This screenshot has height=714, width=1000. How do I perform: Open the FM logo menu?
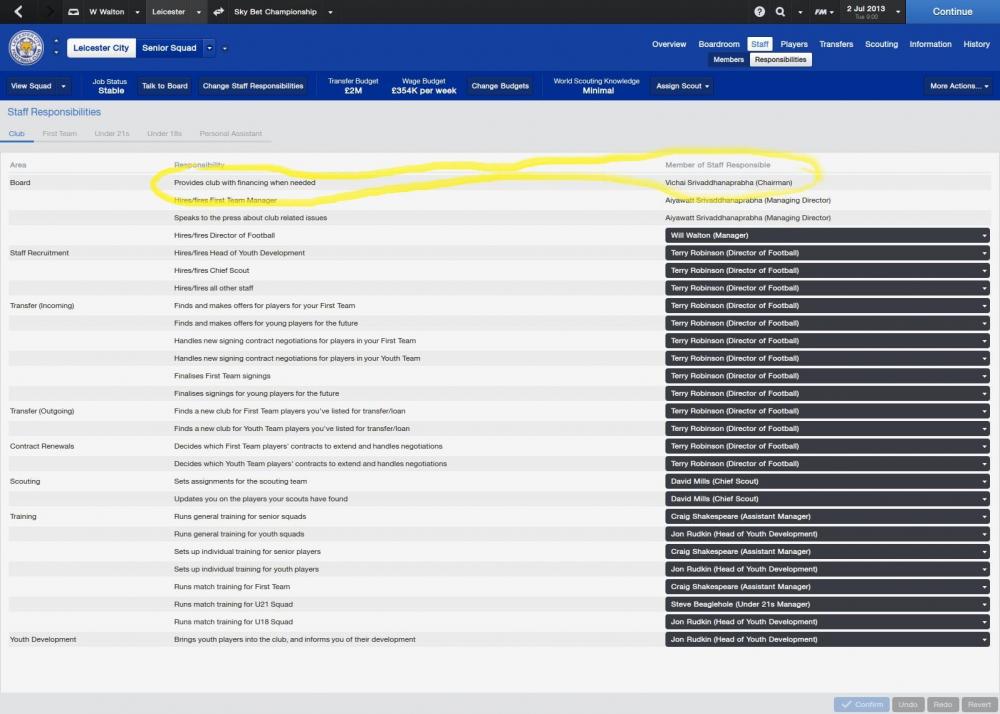(x=822, y=12)
